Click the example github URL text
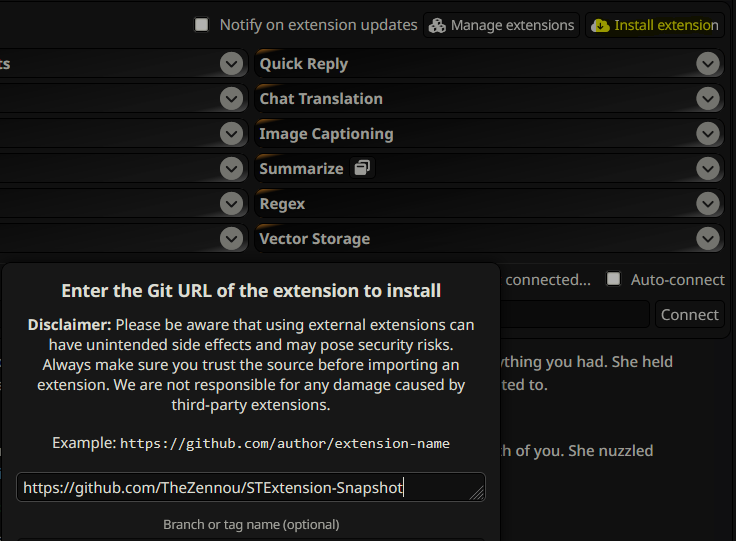Viewport: 736px width, 541px height. point(285,443)
